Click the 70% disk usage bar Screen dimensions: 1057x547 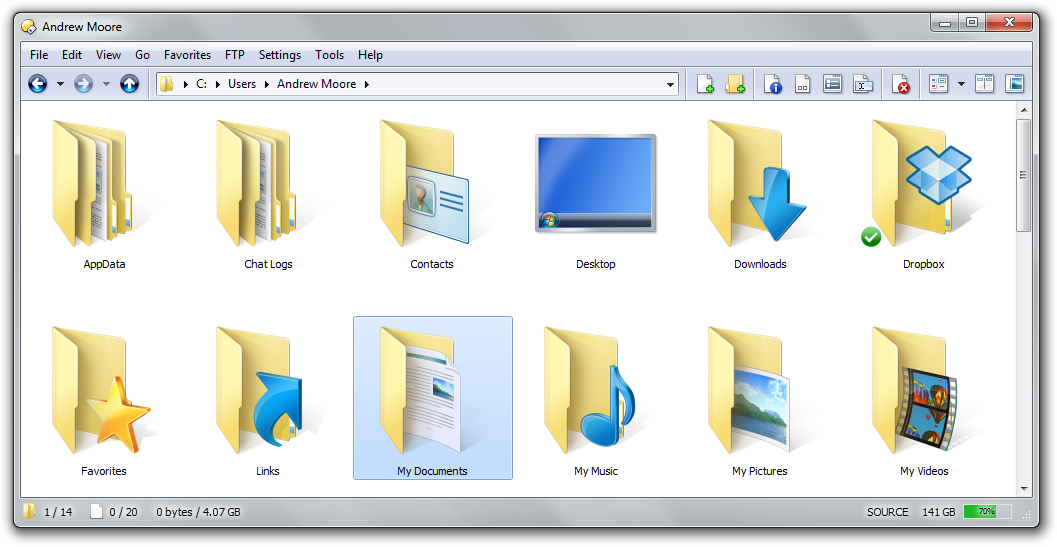click(987, 512)
